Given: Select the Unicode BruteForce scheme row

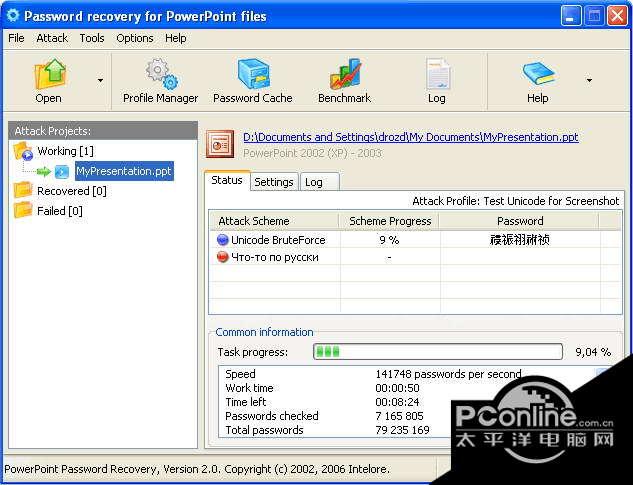Looking at the screenshot, I should coord(415,240).
